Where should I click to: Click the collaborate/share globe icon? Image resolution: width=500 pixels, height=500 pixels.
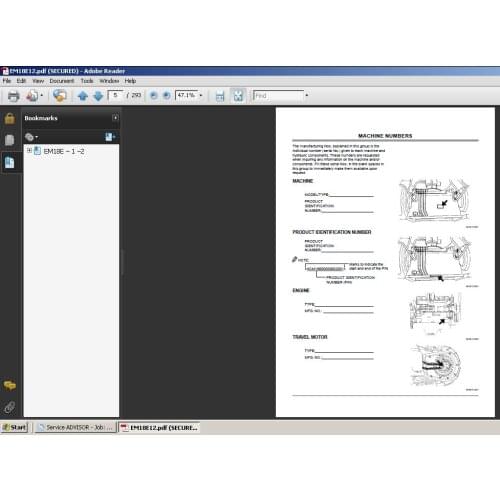click(x=60, y=96)
